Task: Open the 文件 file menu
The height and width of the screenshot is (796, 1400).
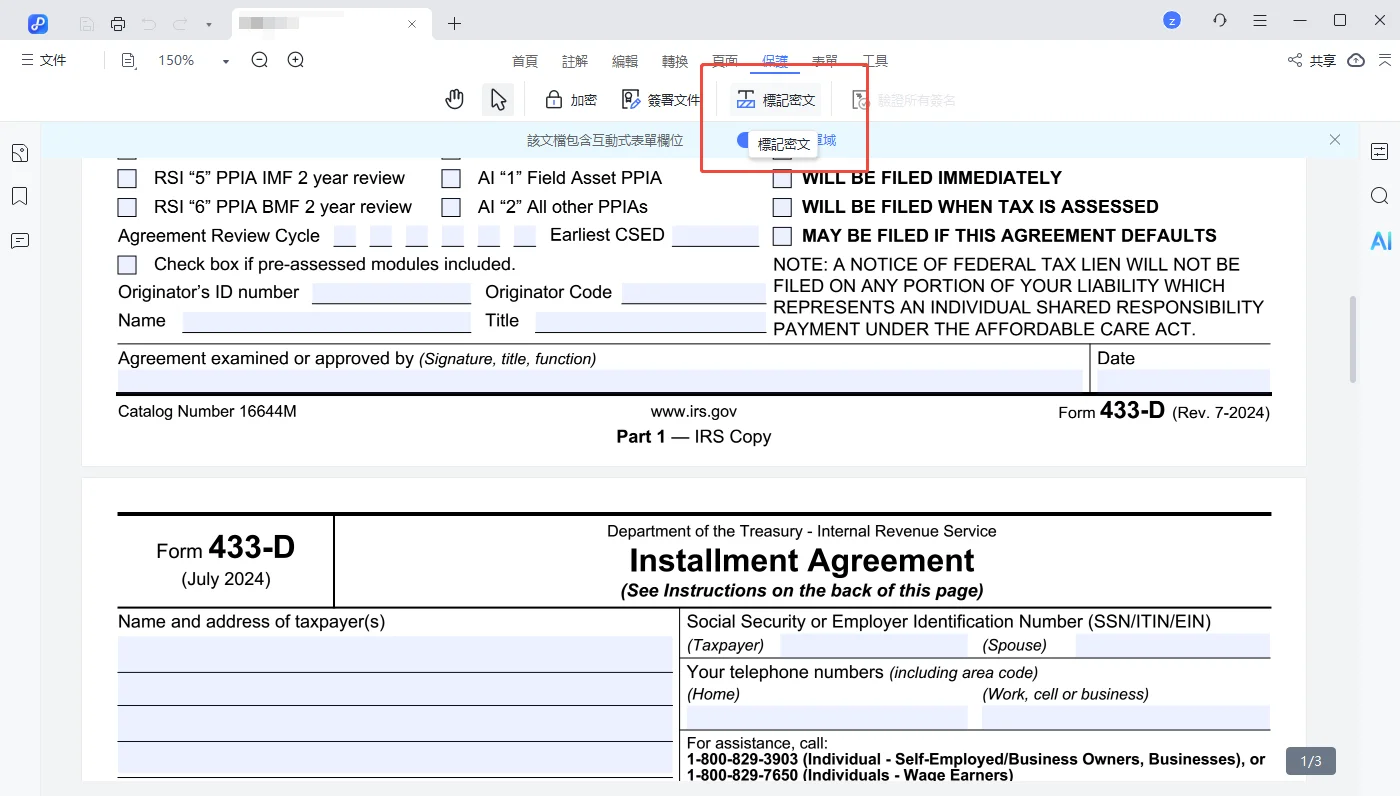Action: 44,60
